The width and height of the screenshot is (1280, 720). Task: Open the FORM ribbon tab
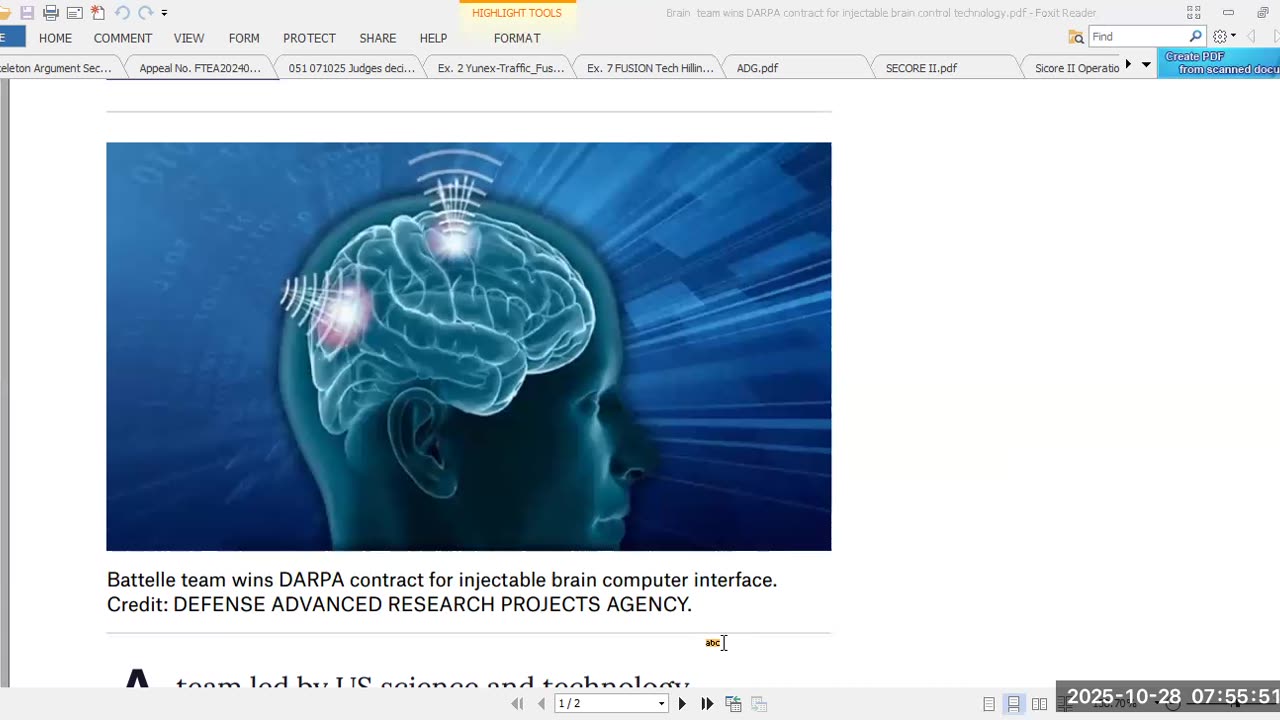[x=244, y=38]
